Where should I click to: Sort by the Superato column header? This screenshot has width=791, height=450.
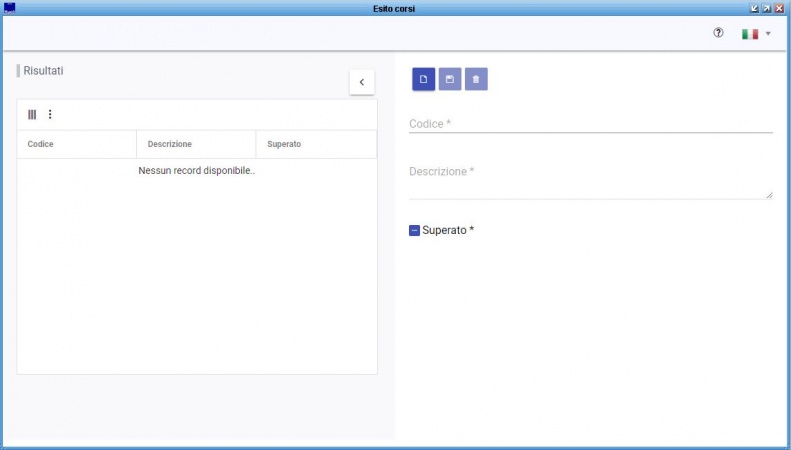click(316, 144)
